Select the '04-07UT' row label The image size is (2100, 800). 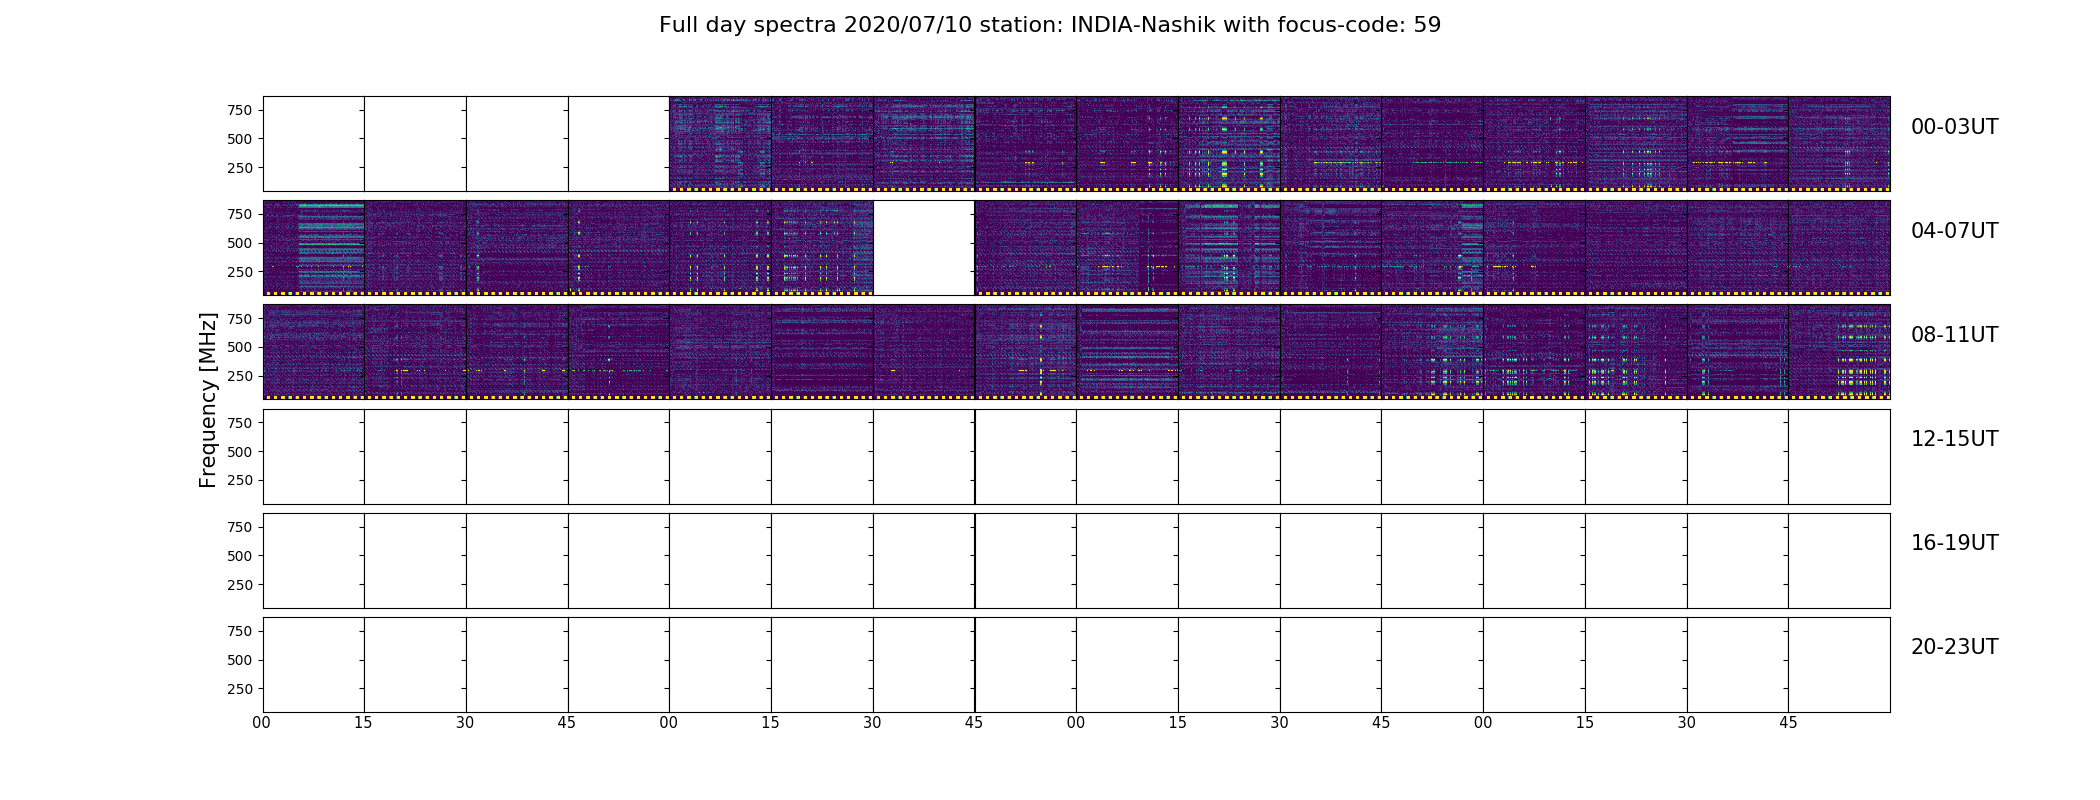1954,231
